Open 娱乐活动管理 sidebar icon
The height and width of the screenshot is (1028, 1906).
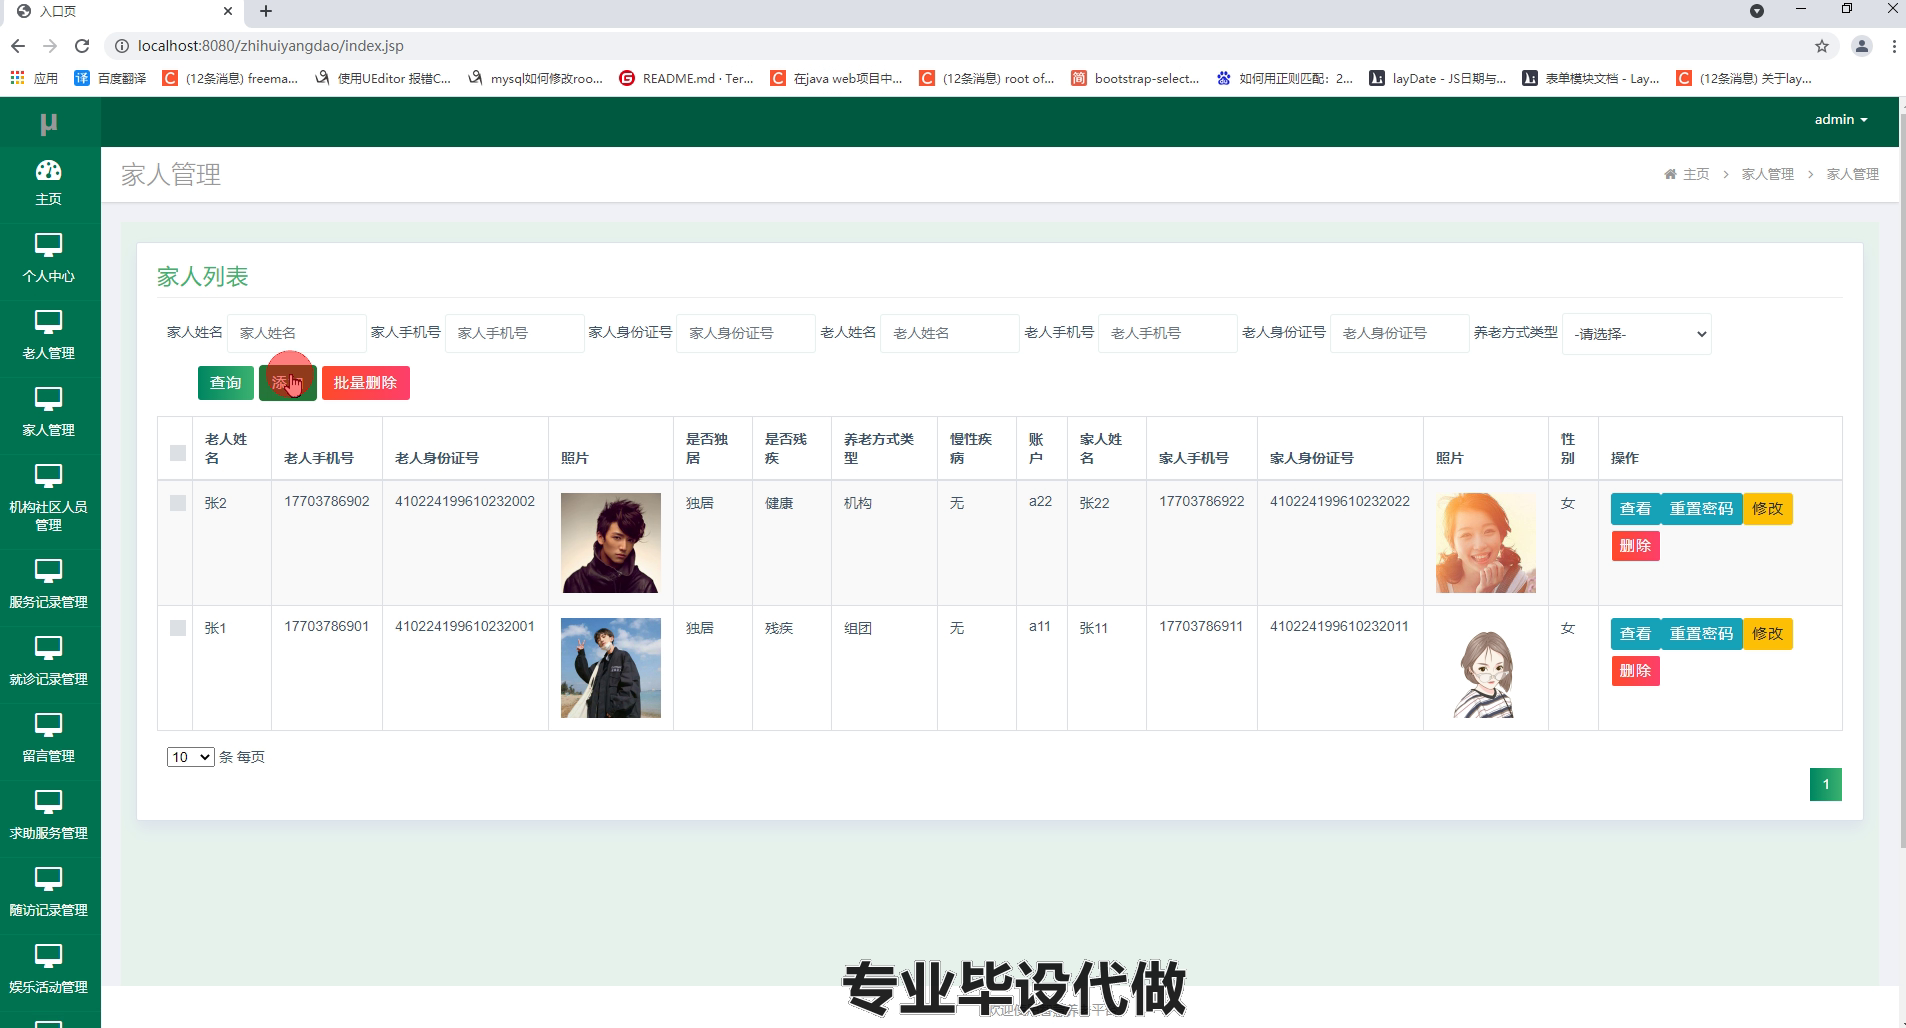48,956
